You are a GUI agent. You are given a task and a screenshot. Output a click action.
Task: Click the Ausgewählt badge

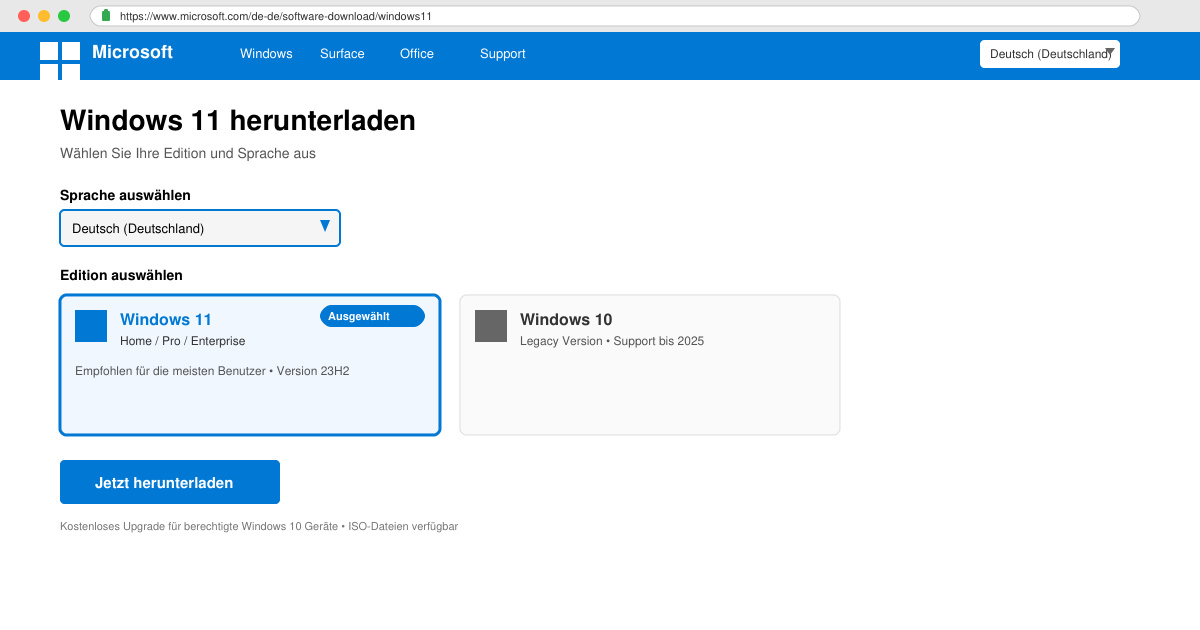pyautogui.click(x=372, y=316)
